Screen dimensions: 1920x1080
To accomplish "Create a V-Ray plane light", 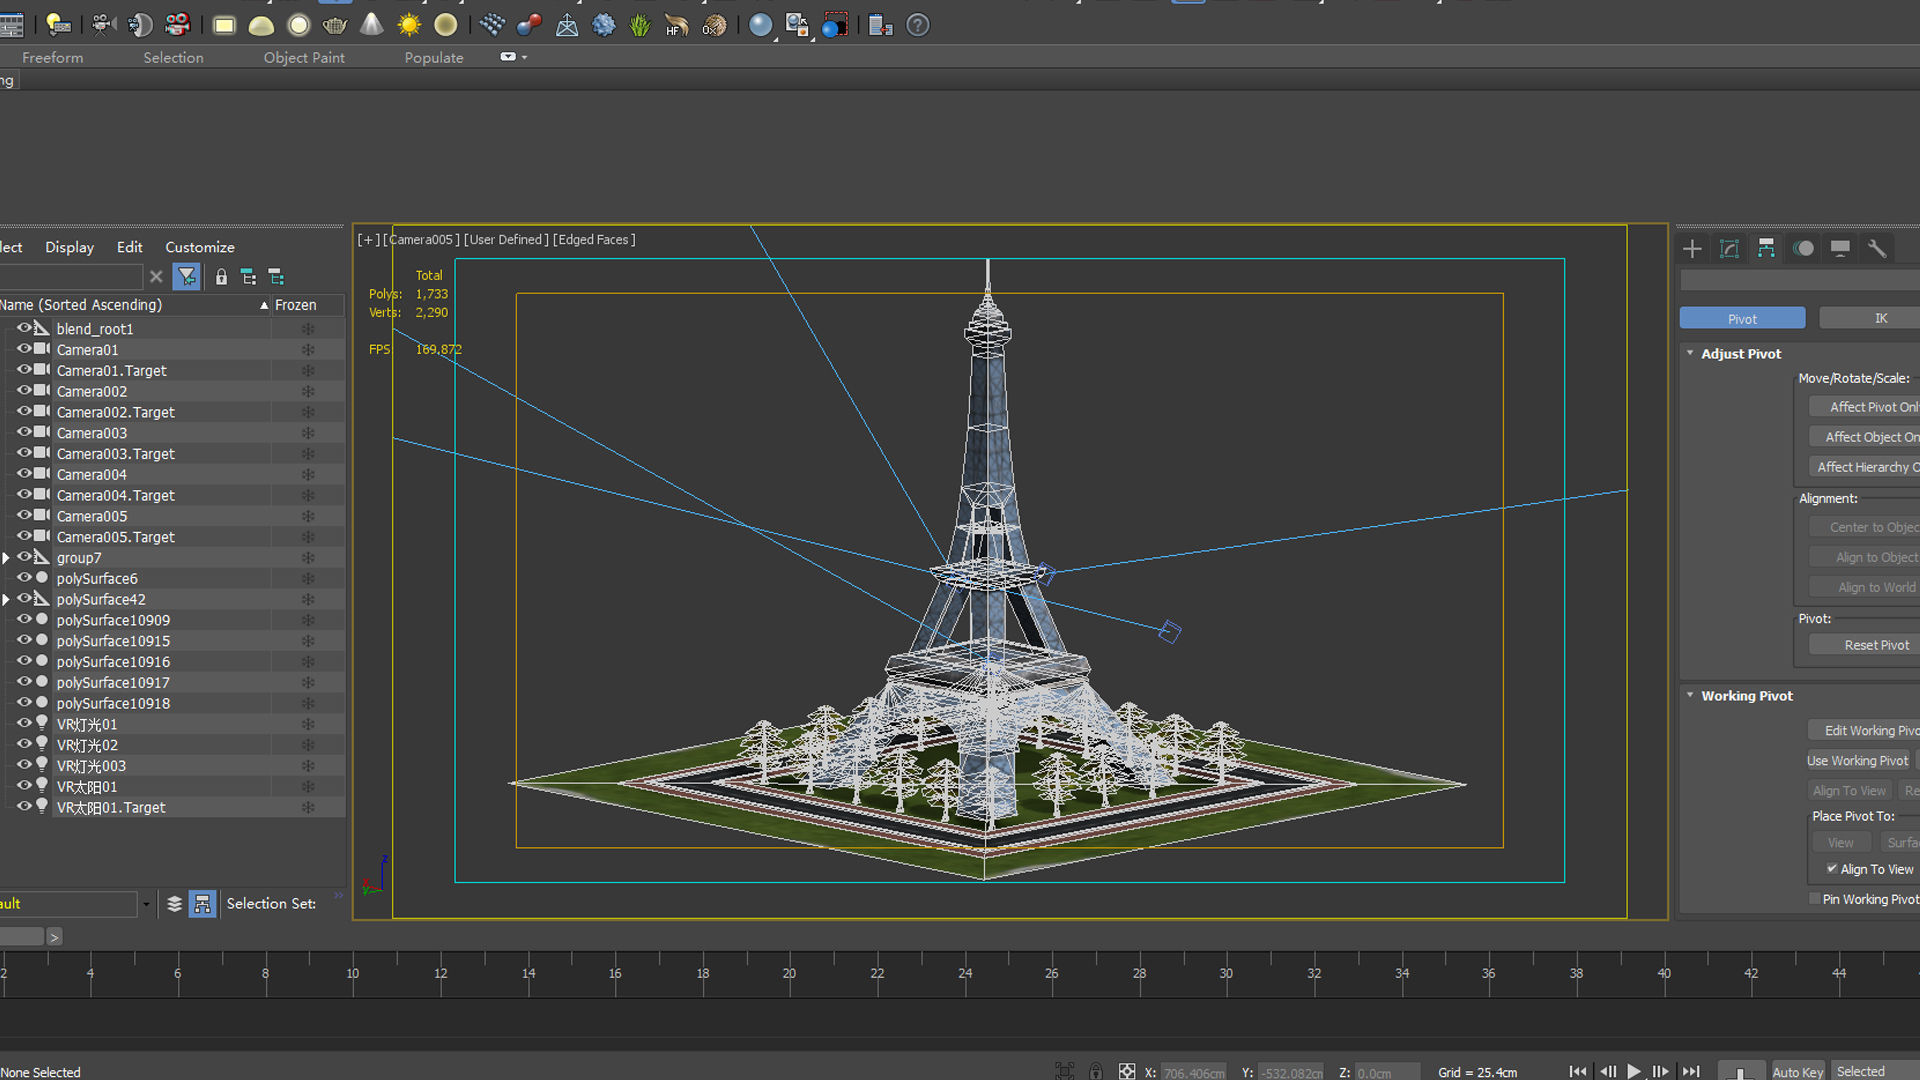I will pos(224,25).
